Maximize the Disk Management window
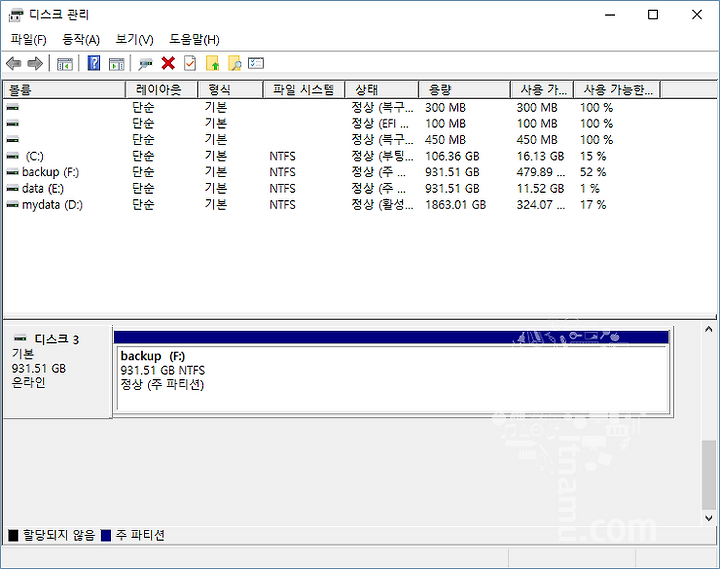This screenshot has height=569, width=720. click(652, 15)
